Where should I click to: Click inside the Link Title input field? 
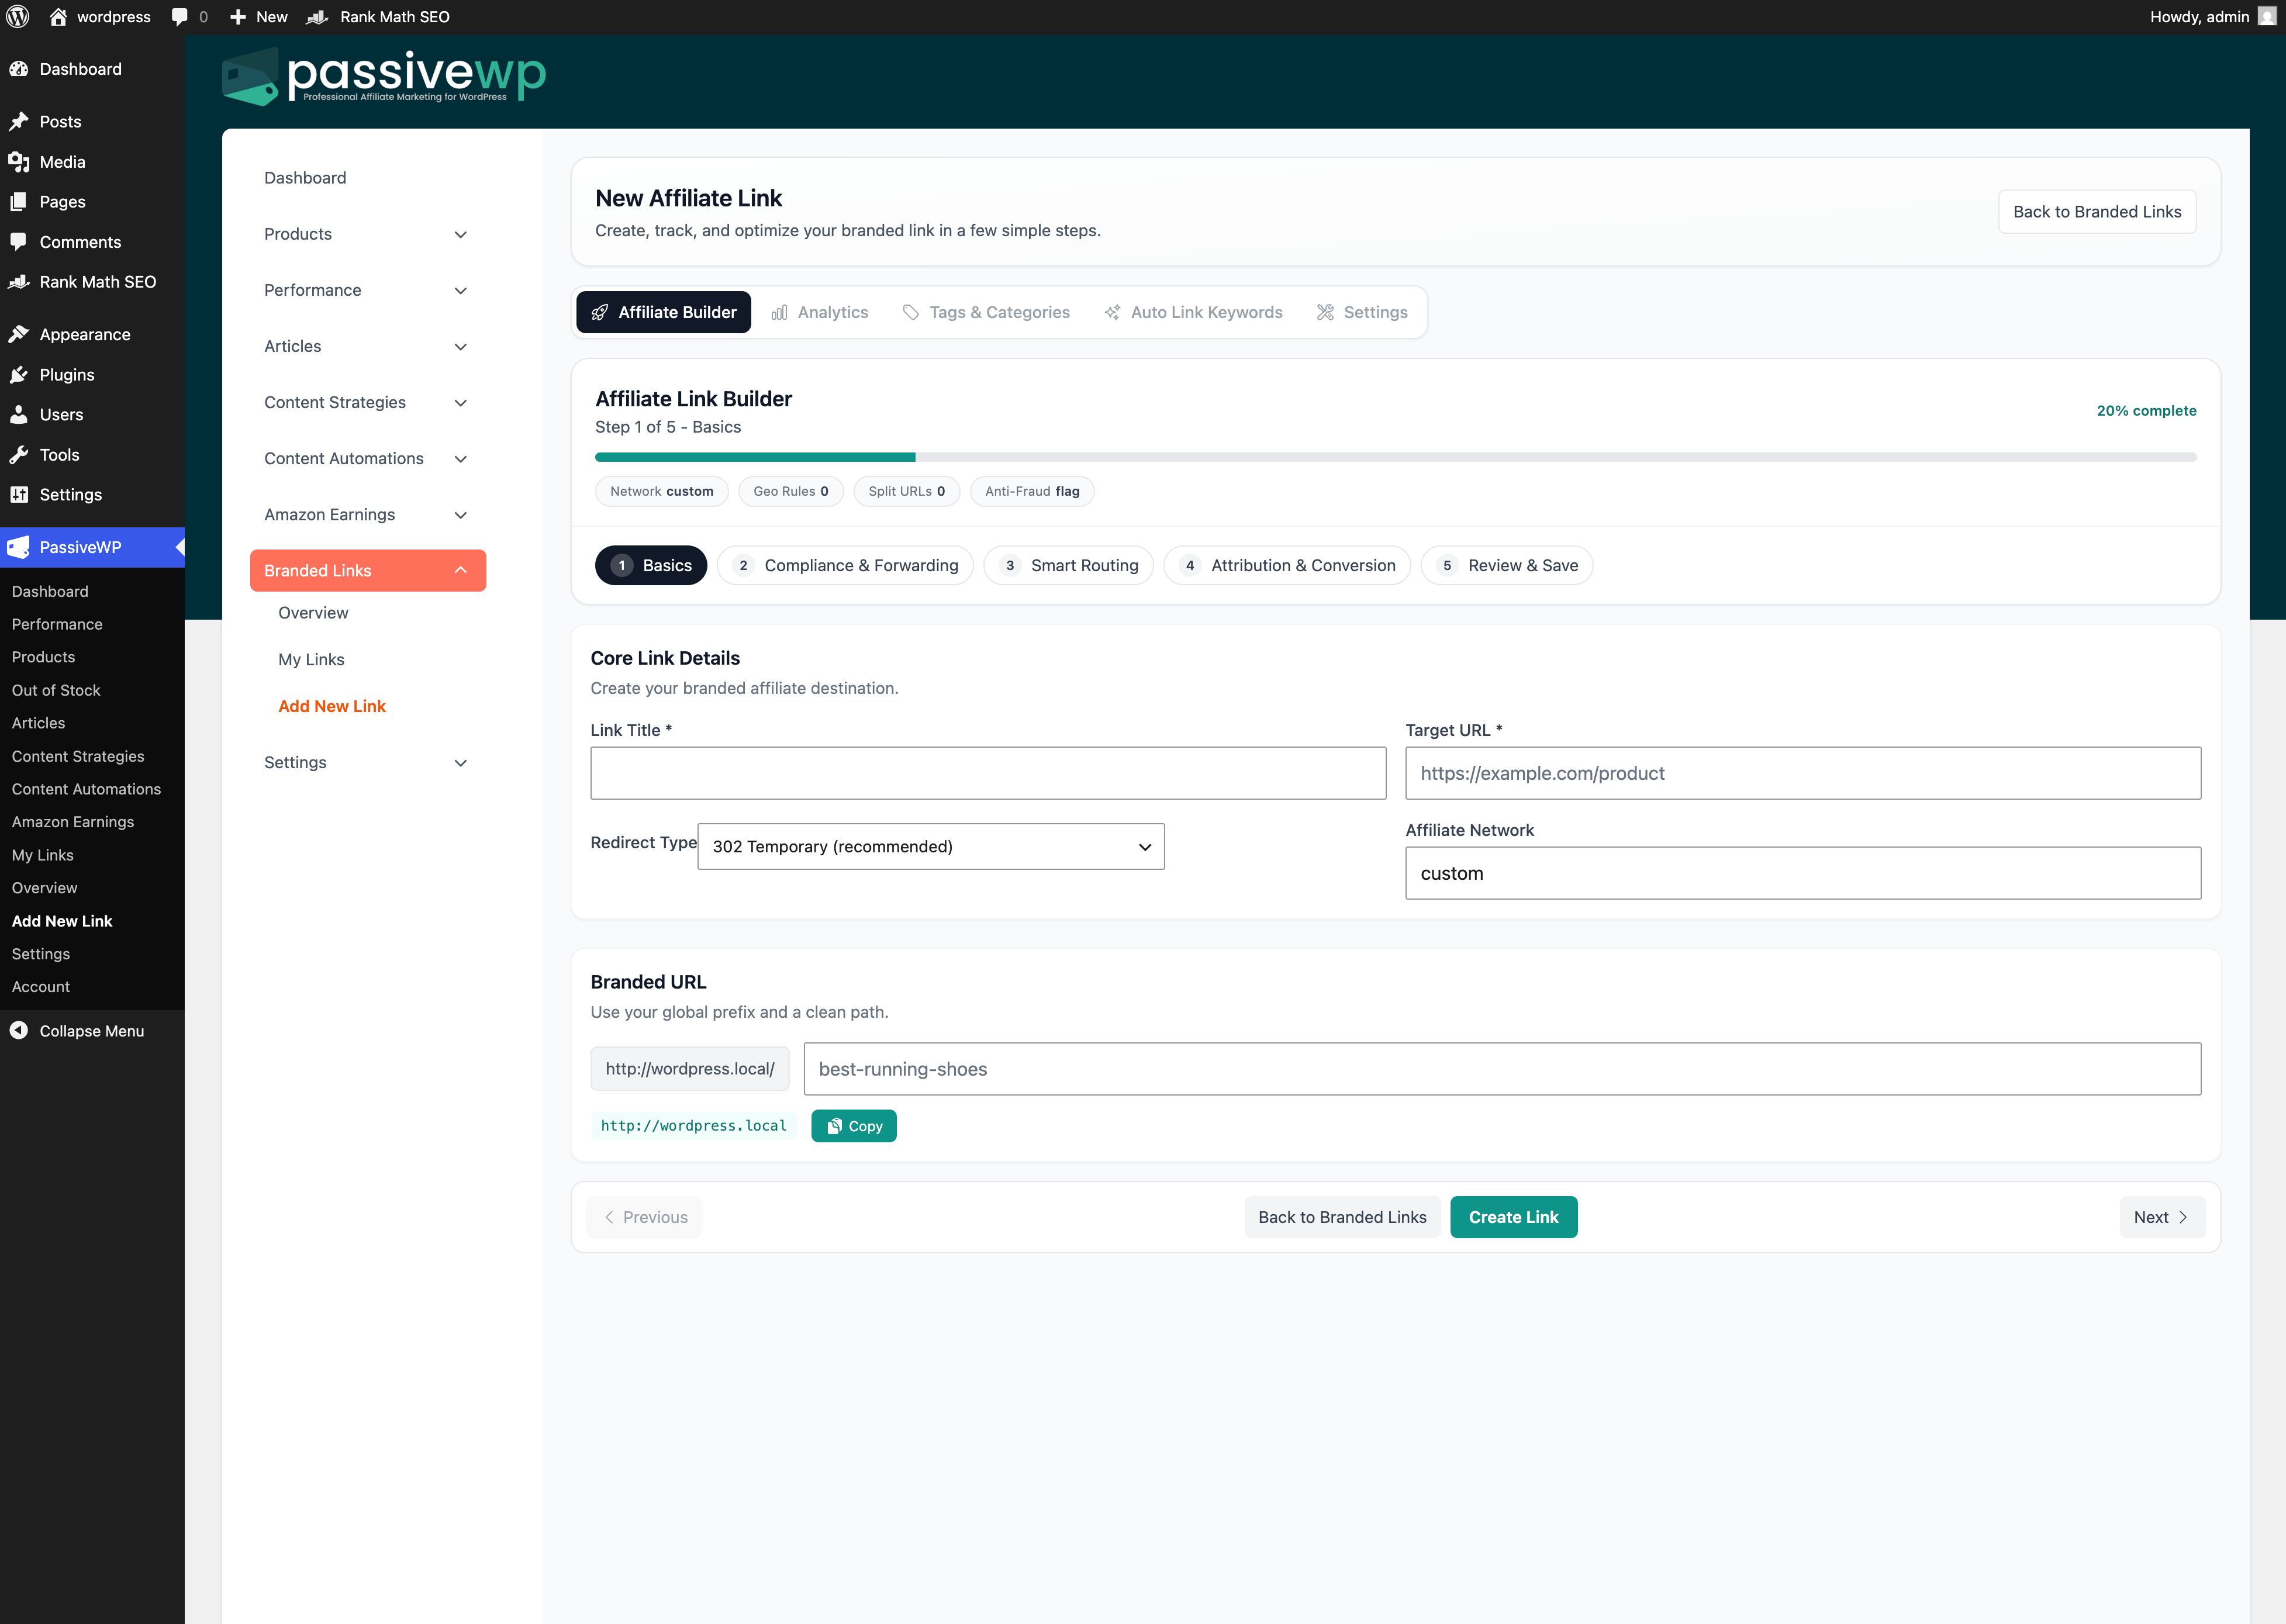click(x=988, y=773)
